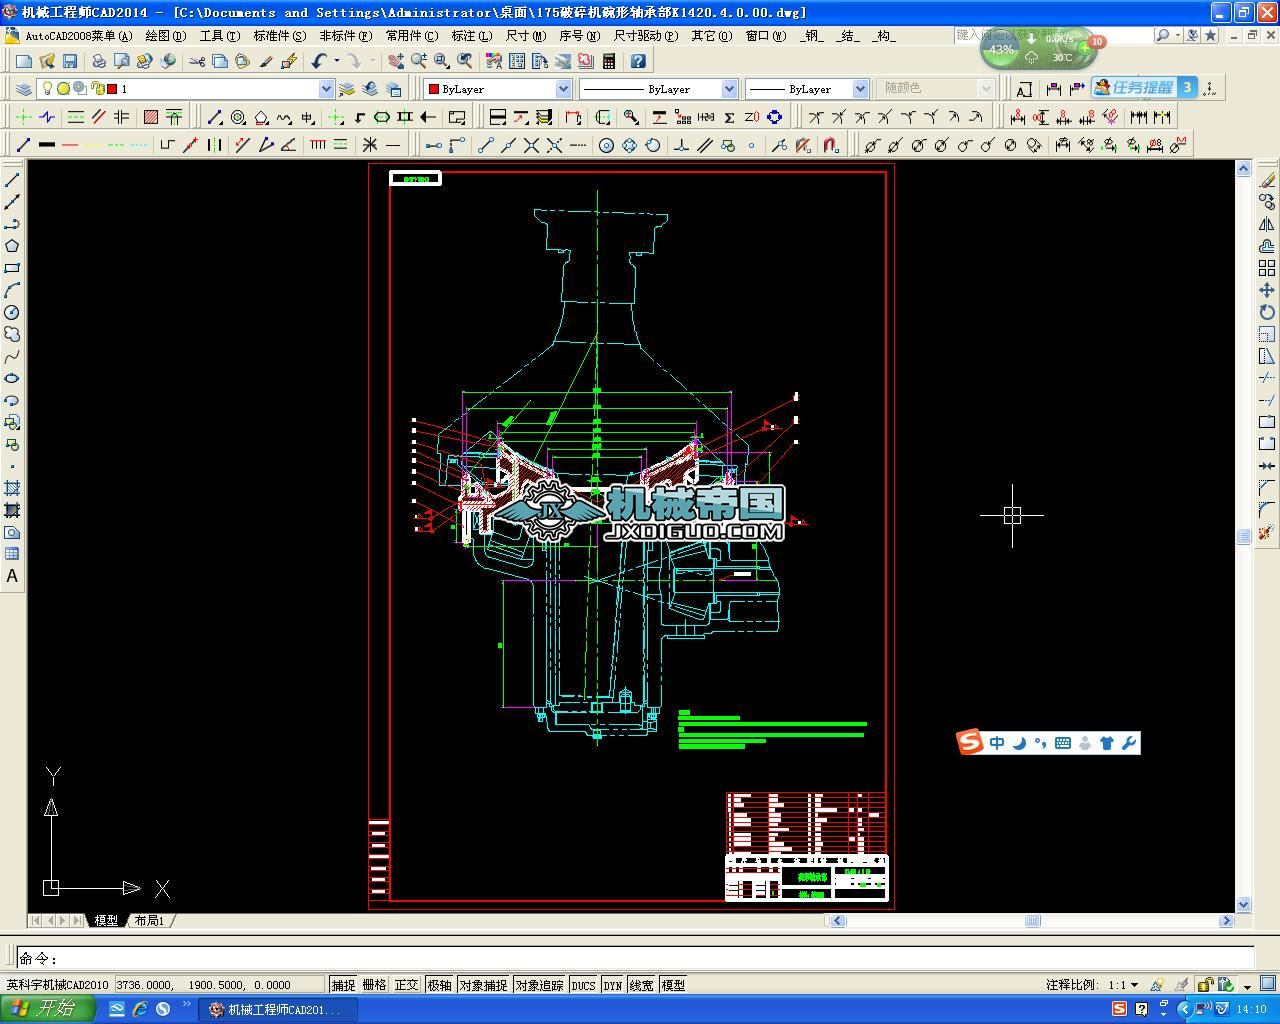Select the hatch pattern tool icon

coord(151,117)
